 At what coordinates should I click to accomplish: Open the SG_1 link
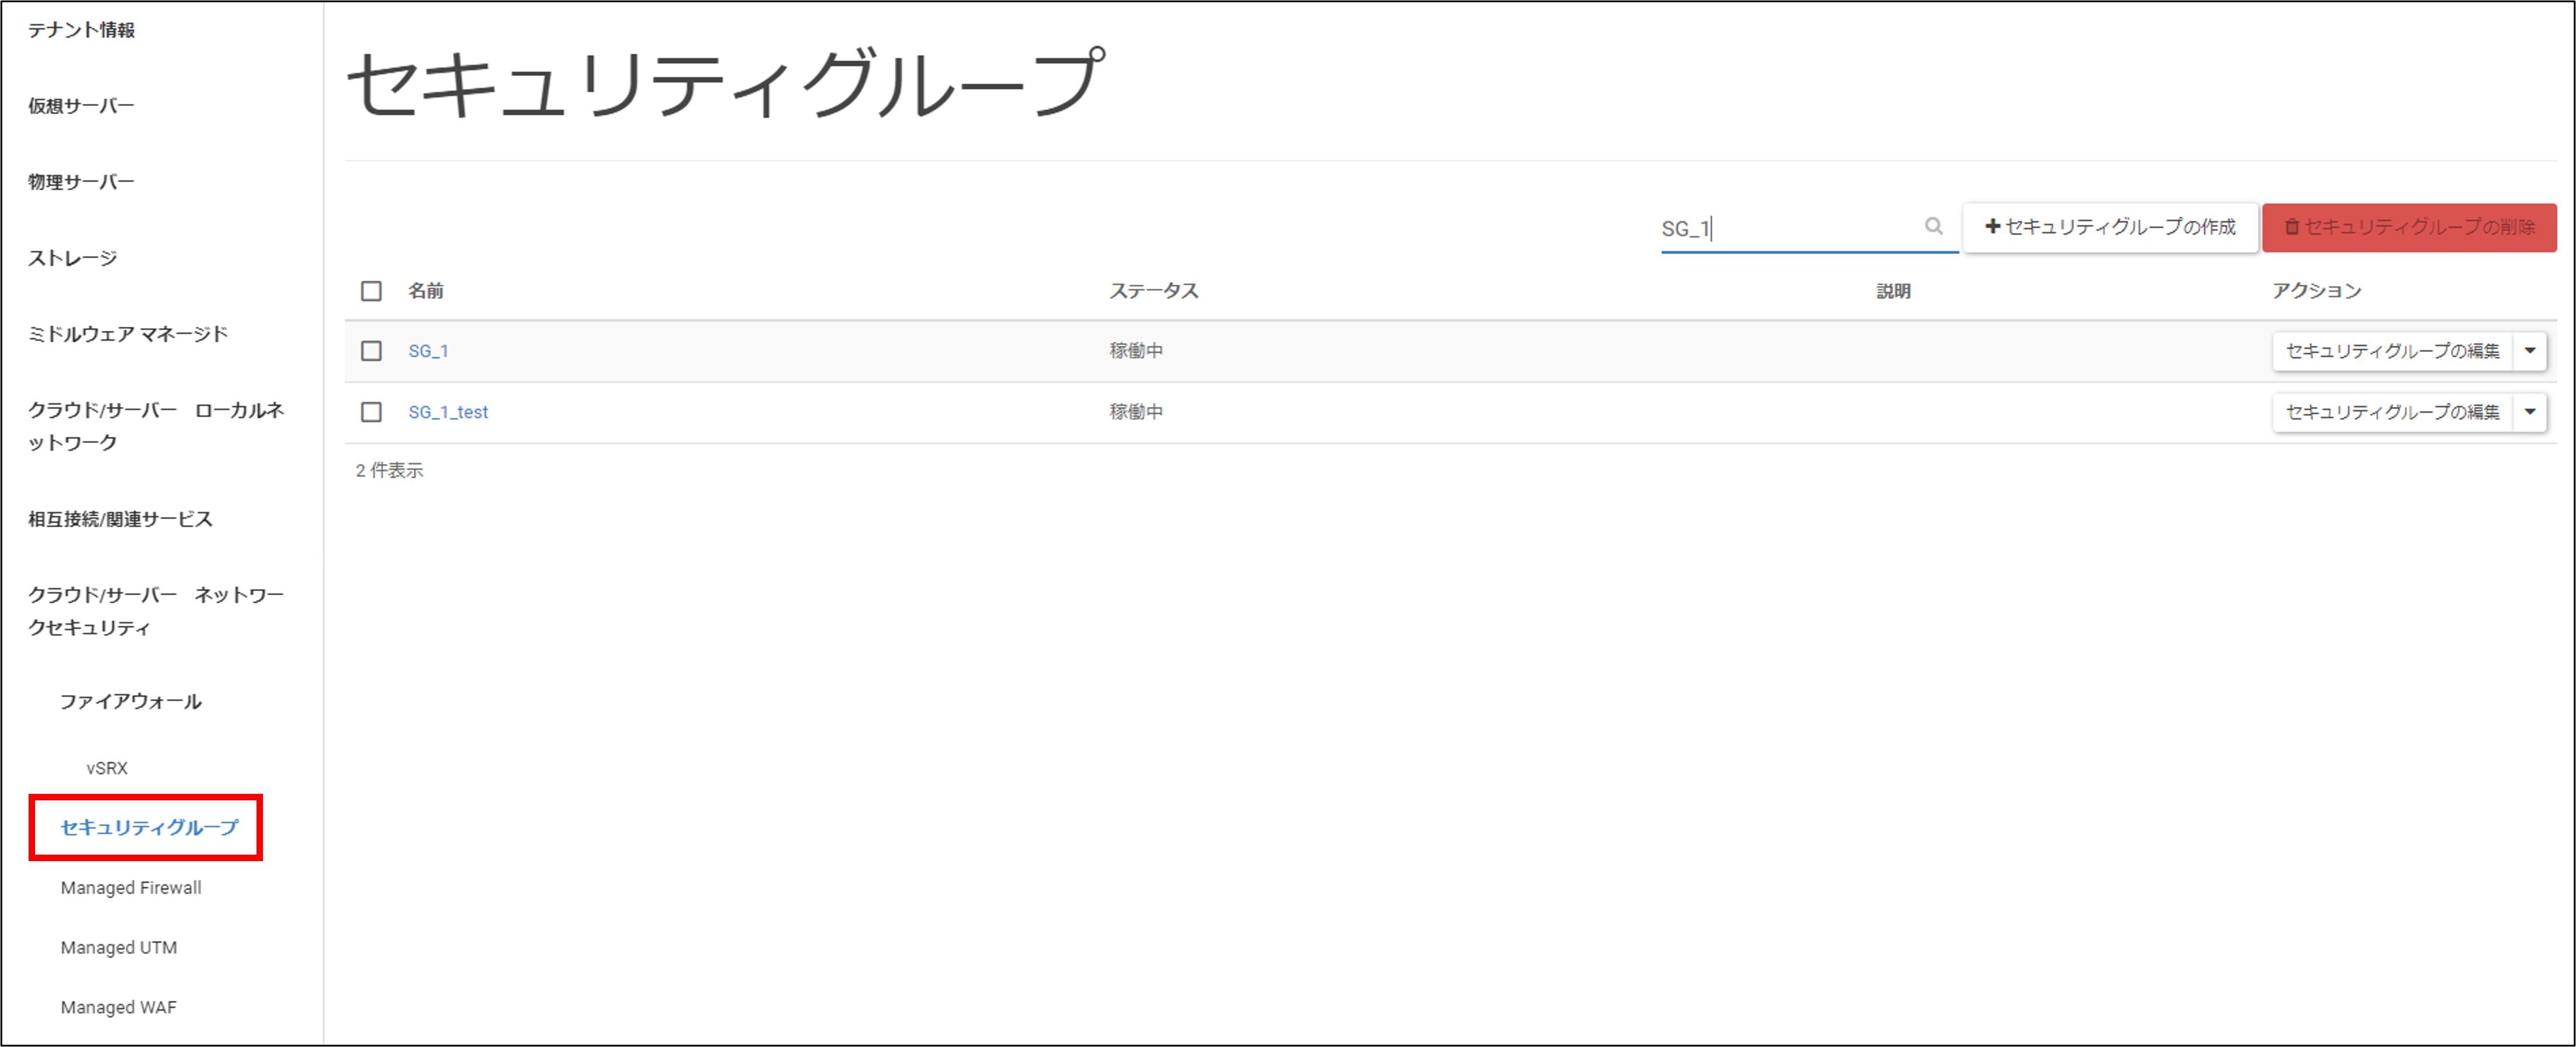point(428,351)
